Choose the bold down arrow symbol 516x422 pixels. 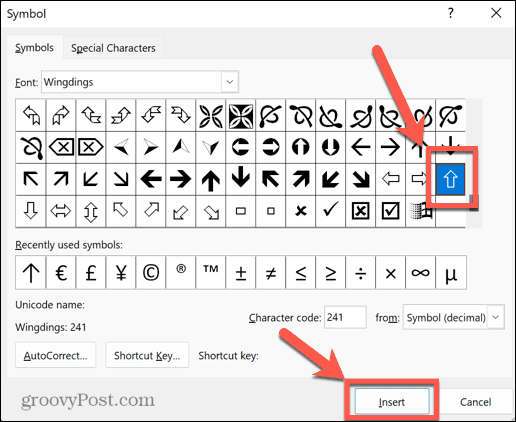pyautogui.click(x=240, y=179)
